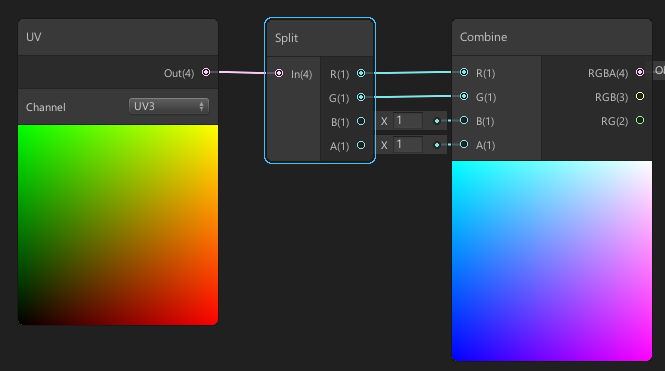Click the RGBA(4) label on Combine node
Screen dimensions: 665x371
[x=608, y=73]
